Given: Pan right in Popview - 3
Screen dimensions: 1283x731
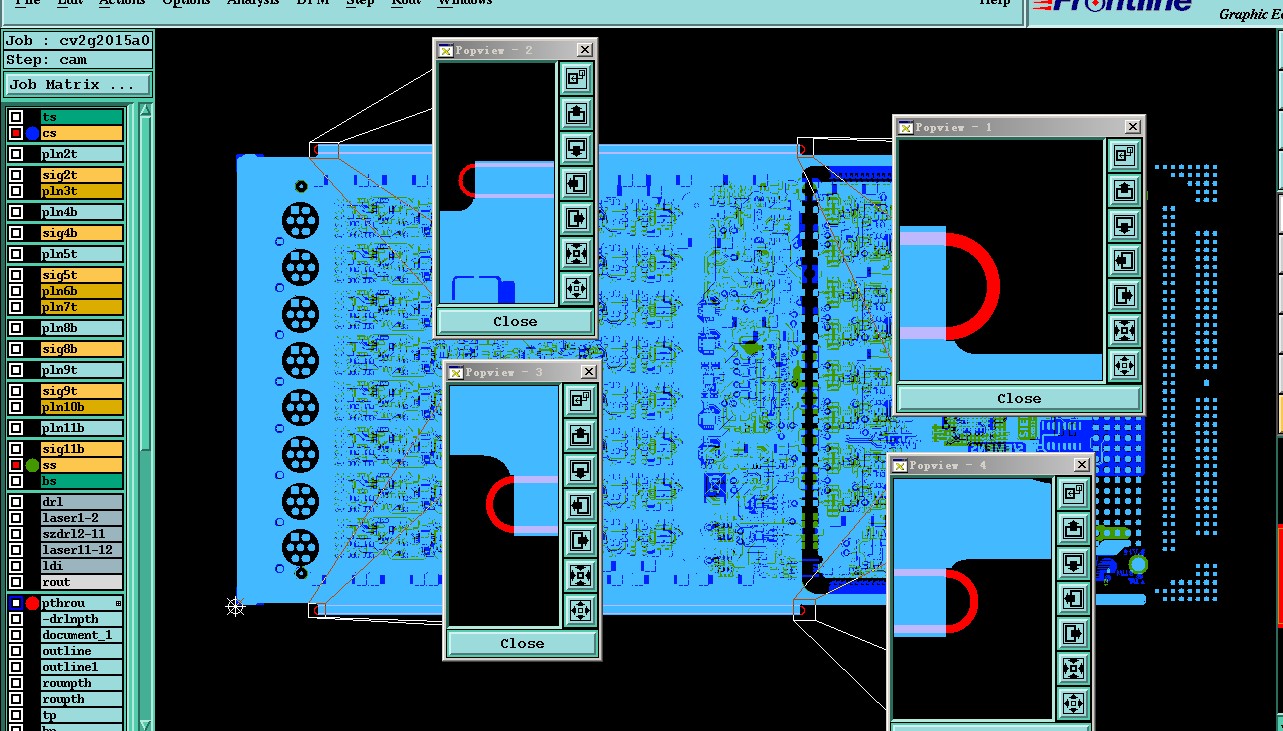Looking at the screenshot, I should (x=580, y=541).
